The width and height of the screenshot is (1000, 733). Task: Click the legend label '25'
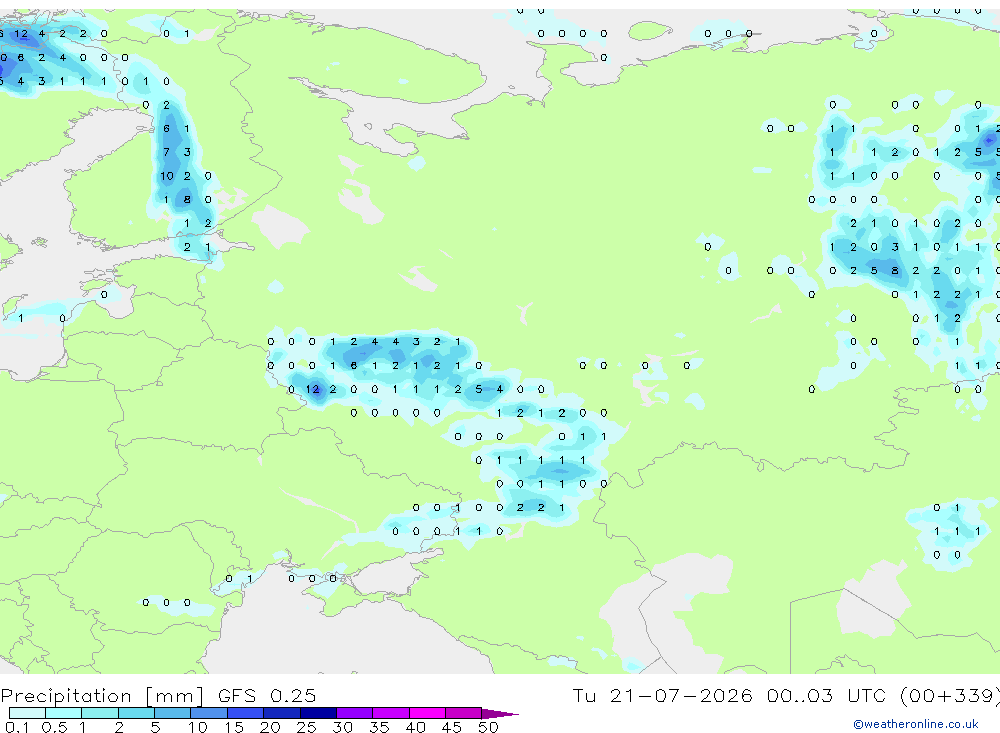pyautogui.click(x=306, y=727)
